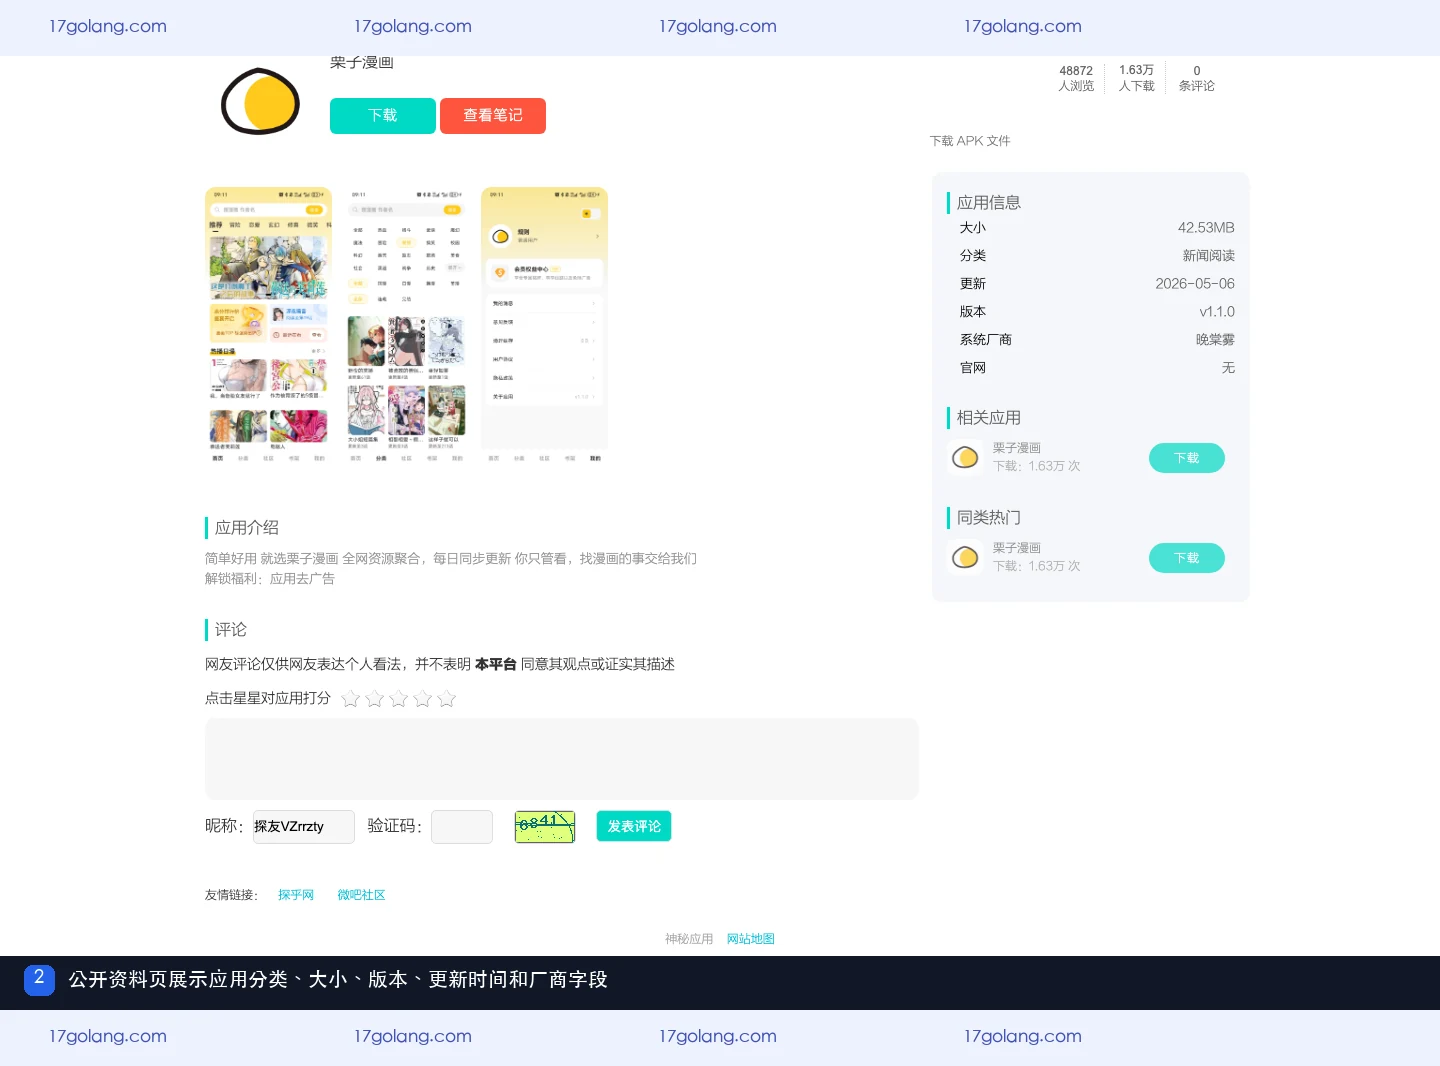The height and width of the screenshot is (1066, 1440).
Task: Click the 1.63万 人下载 counter
Action: coord(1136,78)
